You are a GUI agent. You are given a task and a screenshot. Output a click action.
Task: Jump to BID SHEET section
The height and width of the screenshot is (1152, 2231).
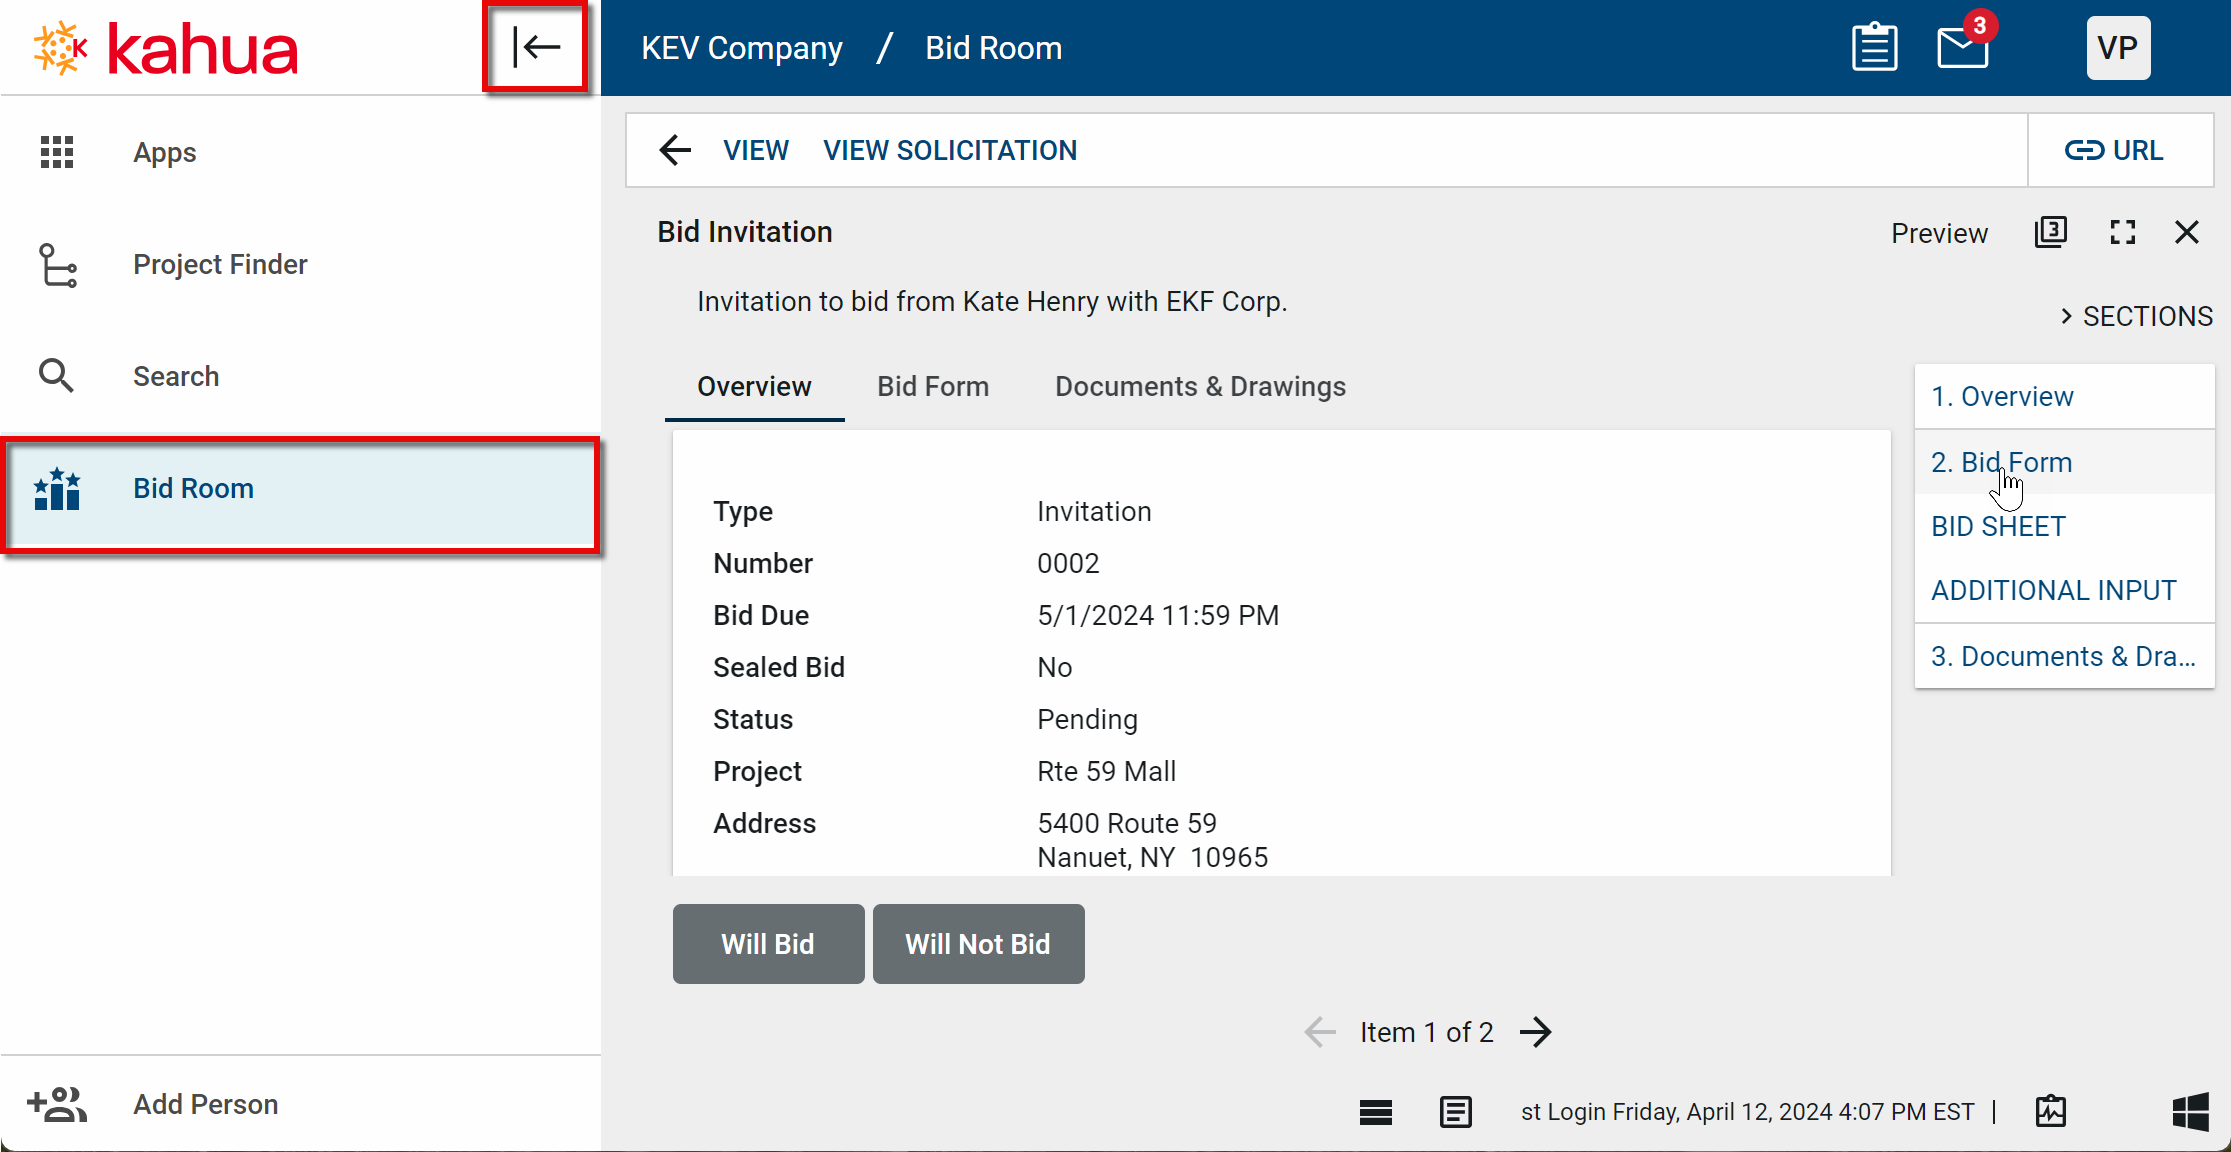point(1998,526)
